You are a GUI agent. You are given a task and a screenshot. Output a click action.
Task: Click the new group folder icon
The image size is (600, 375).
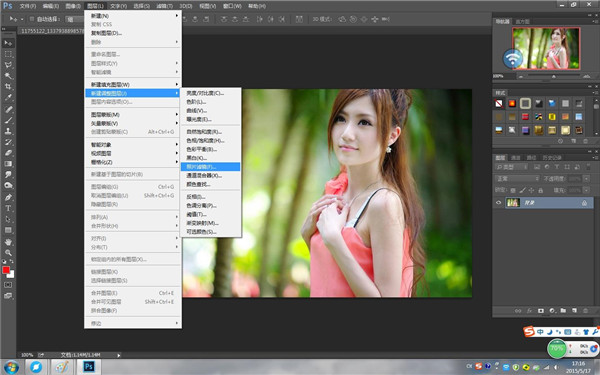click(x=563, y=311)
